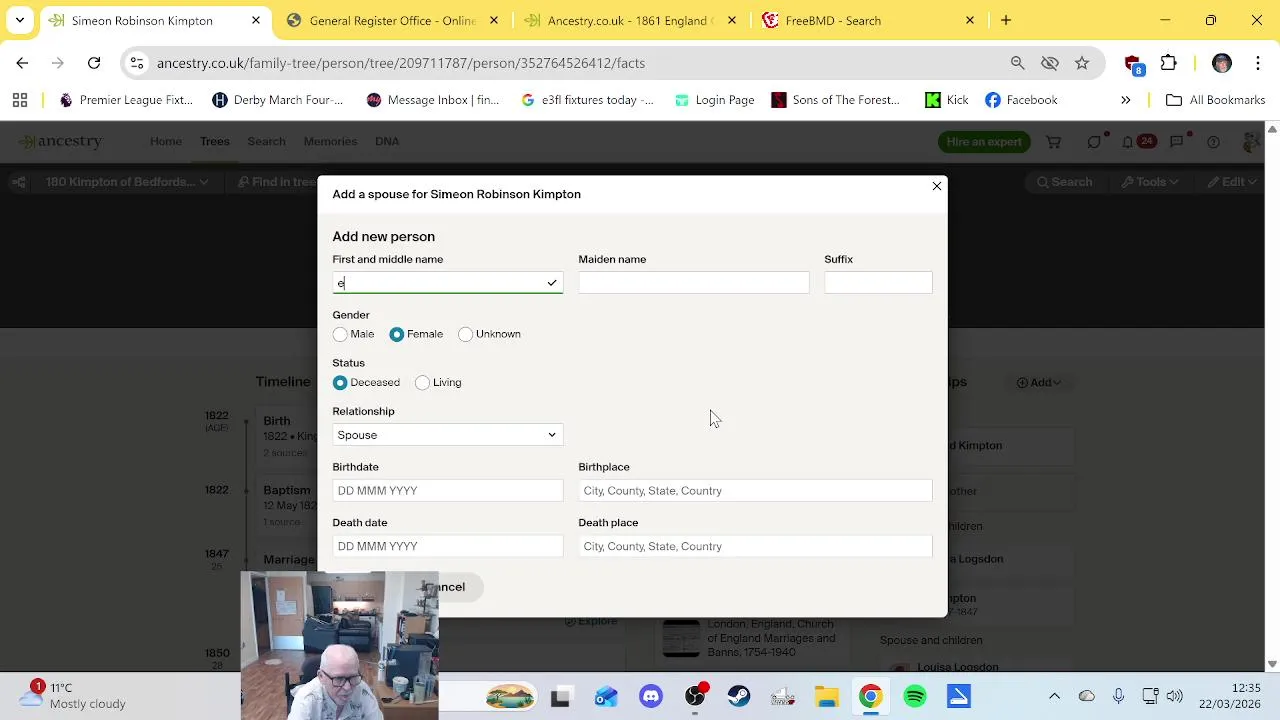Click the Suffix field
Screen dimensions: 1280x720
click(878, 283)
